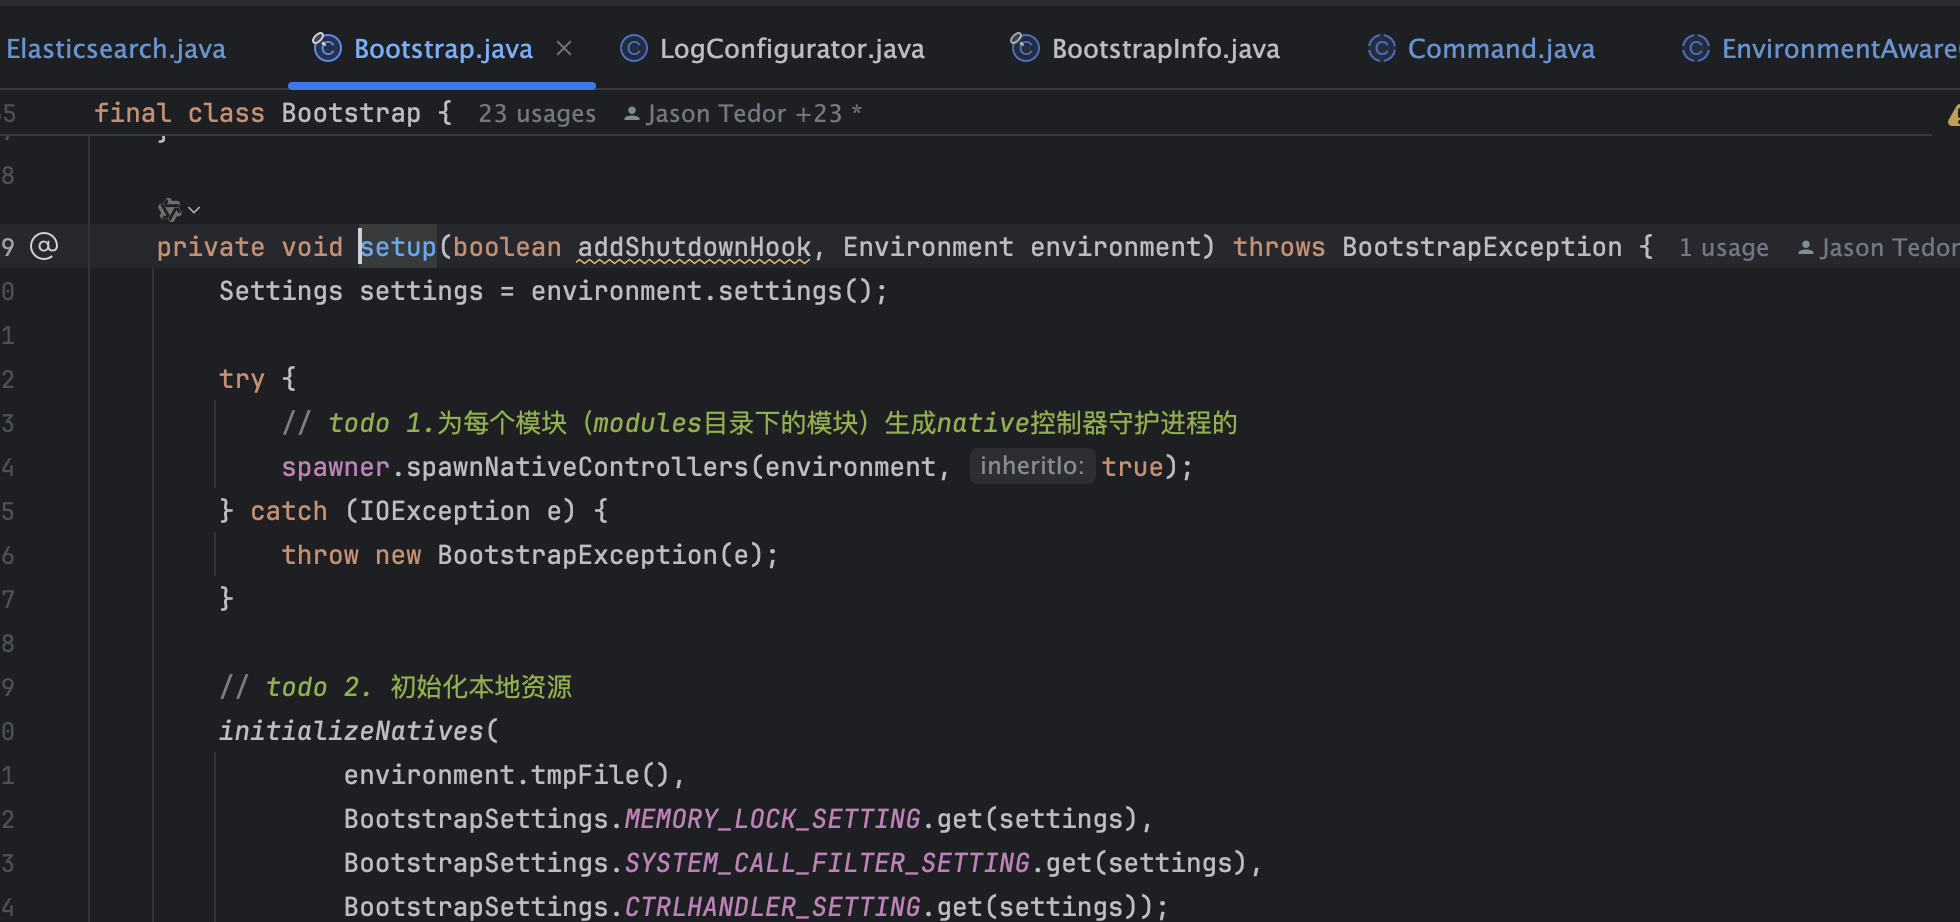Open the BootstrapInfo.java tab

(1165, 49)
